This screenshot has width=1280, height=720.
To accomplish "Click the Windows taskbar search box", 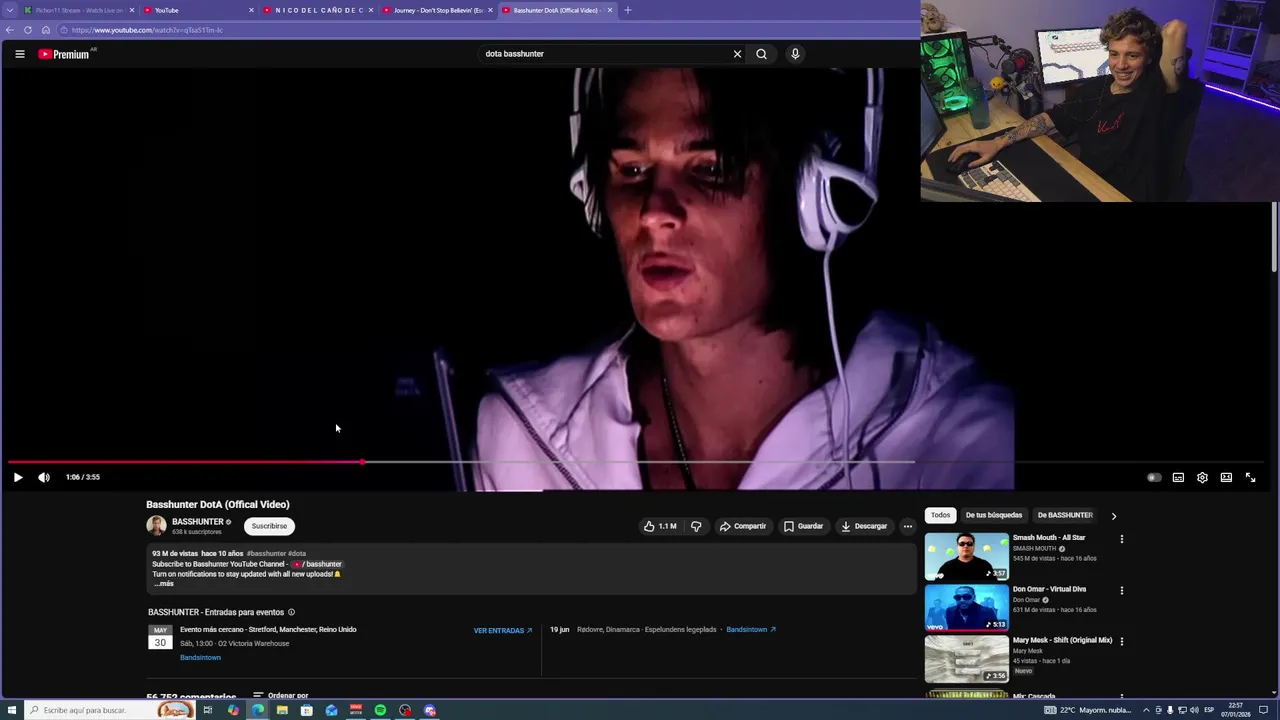I will pos(109,710).
